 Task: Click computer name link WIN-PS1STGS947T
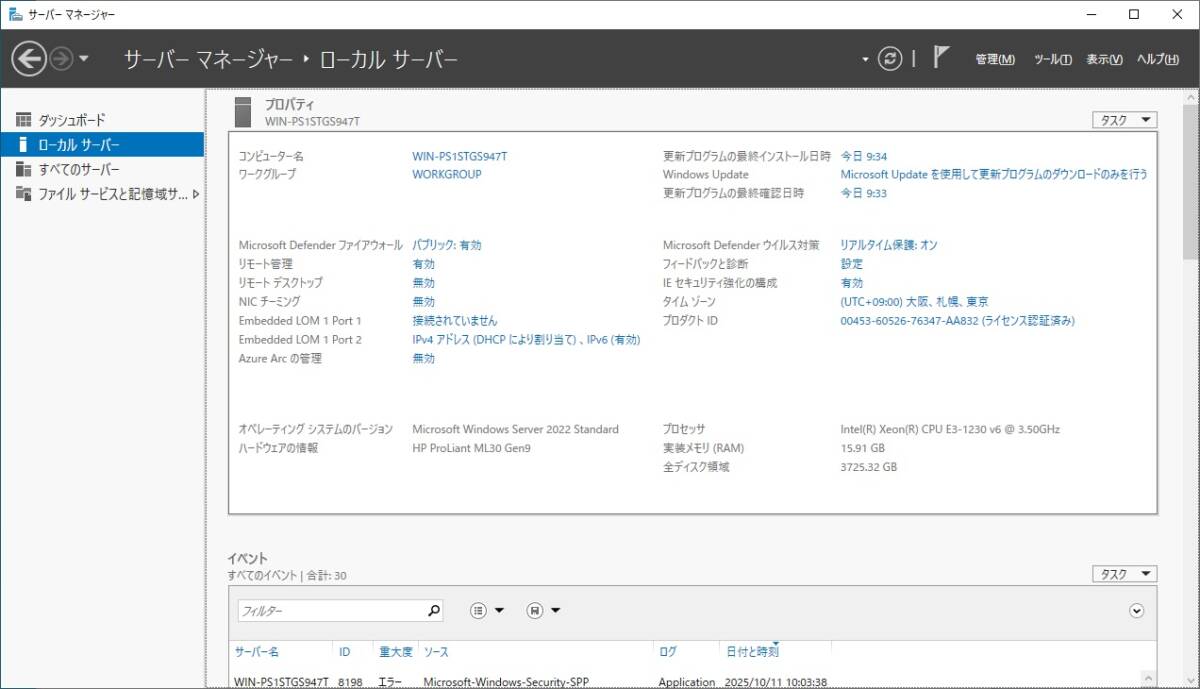tap(459, 156)
